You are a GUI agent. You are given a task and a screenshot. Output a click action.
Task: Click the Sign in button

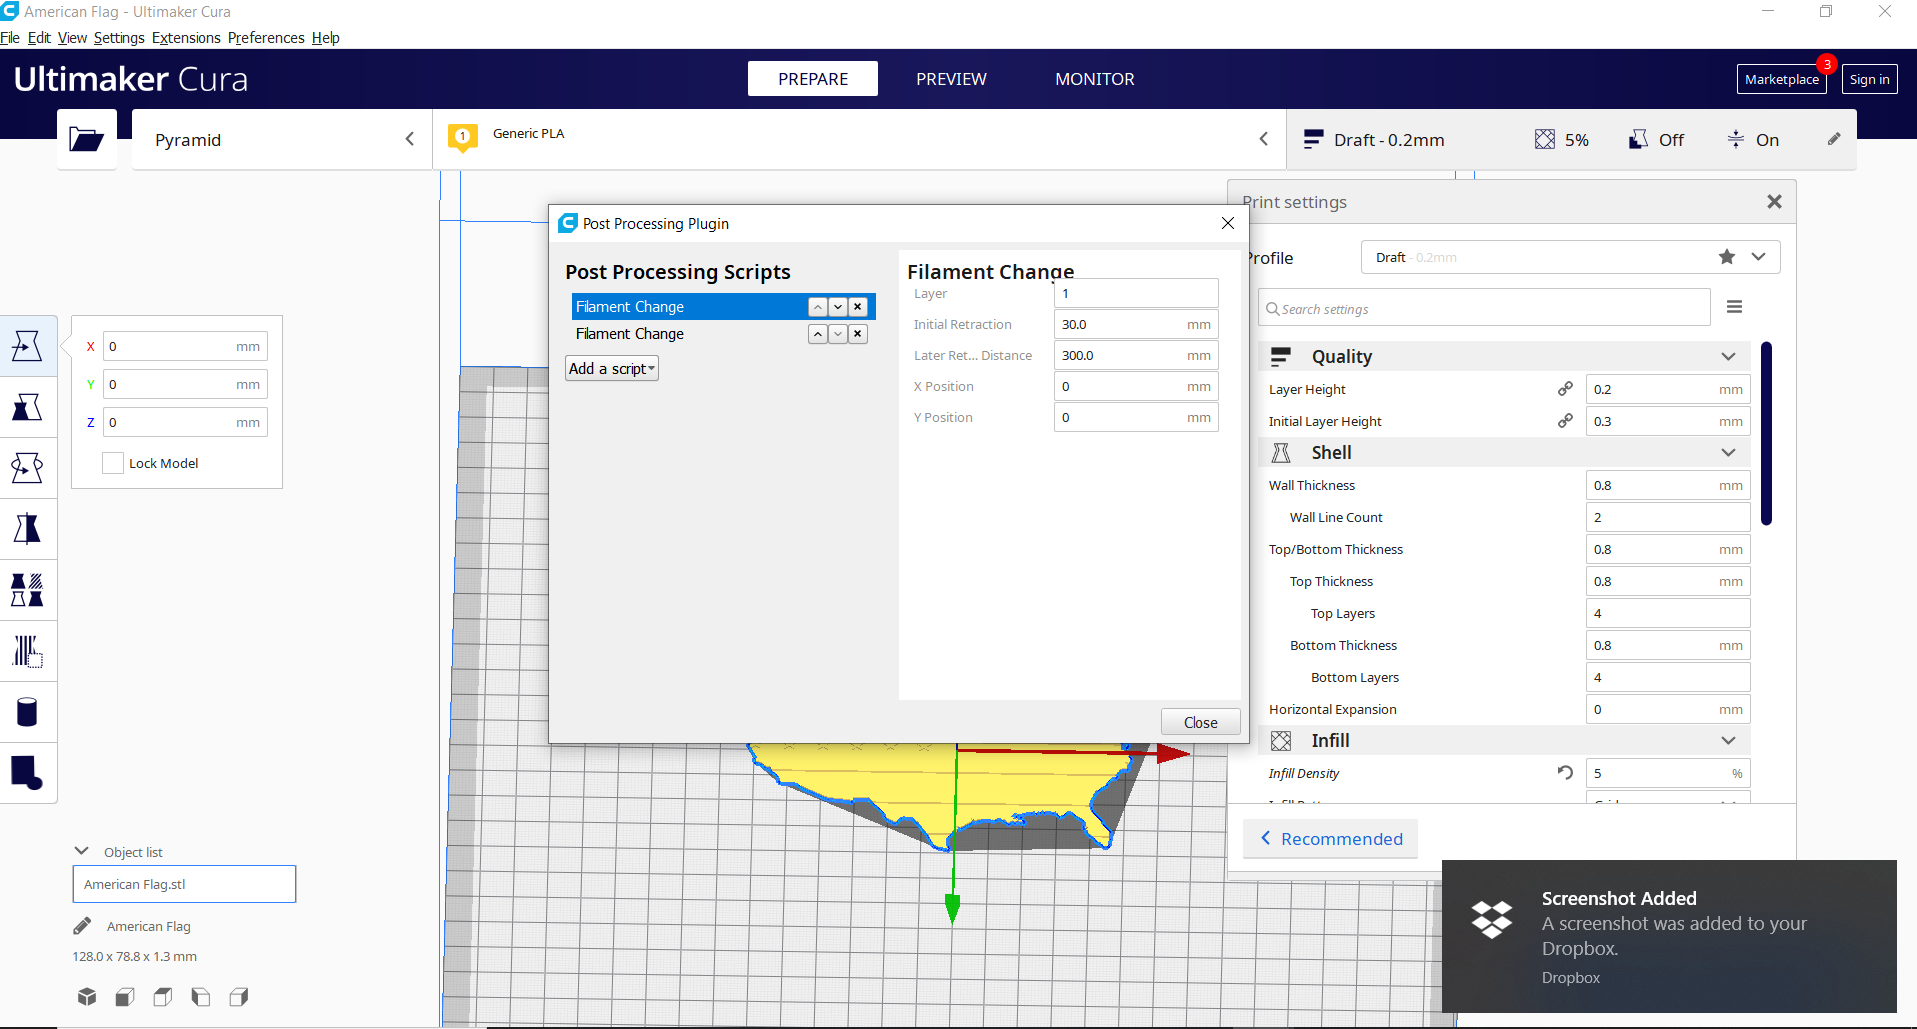point(1869,79)
